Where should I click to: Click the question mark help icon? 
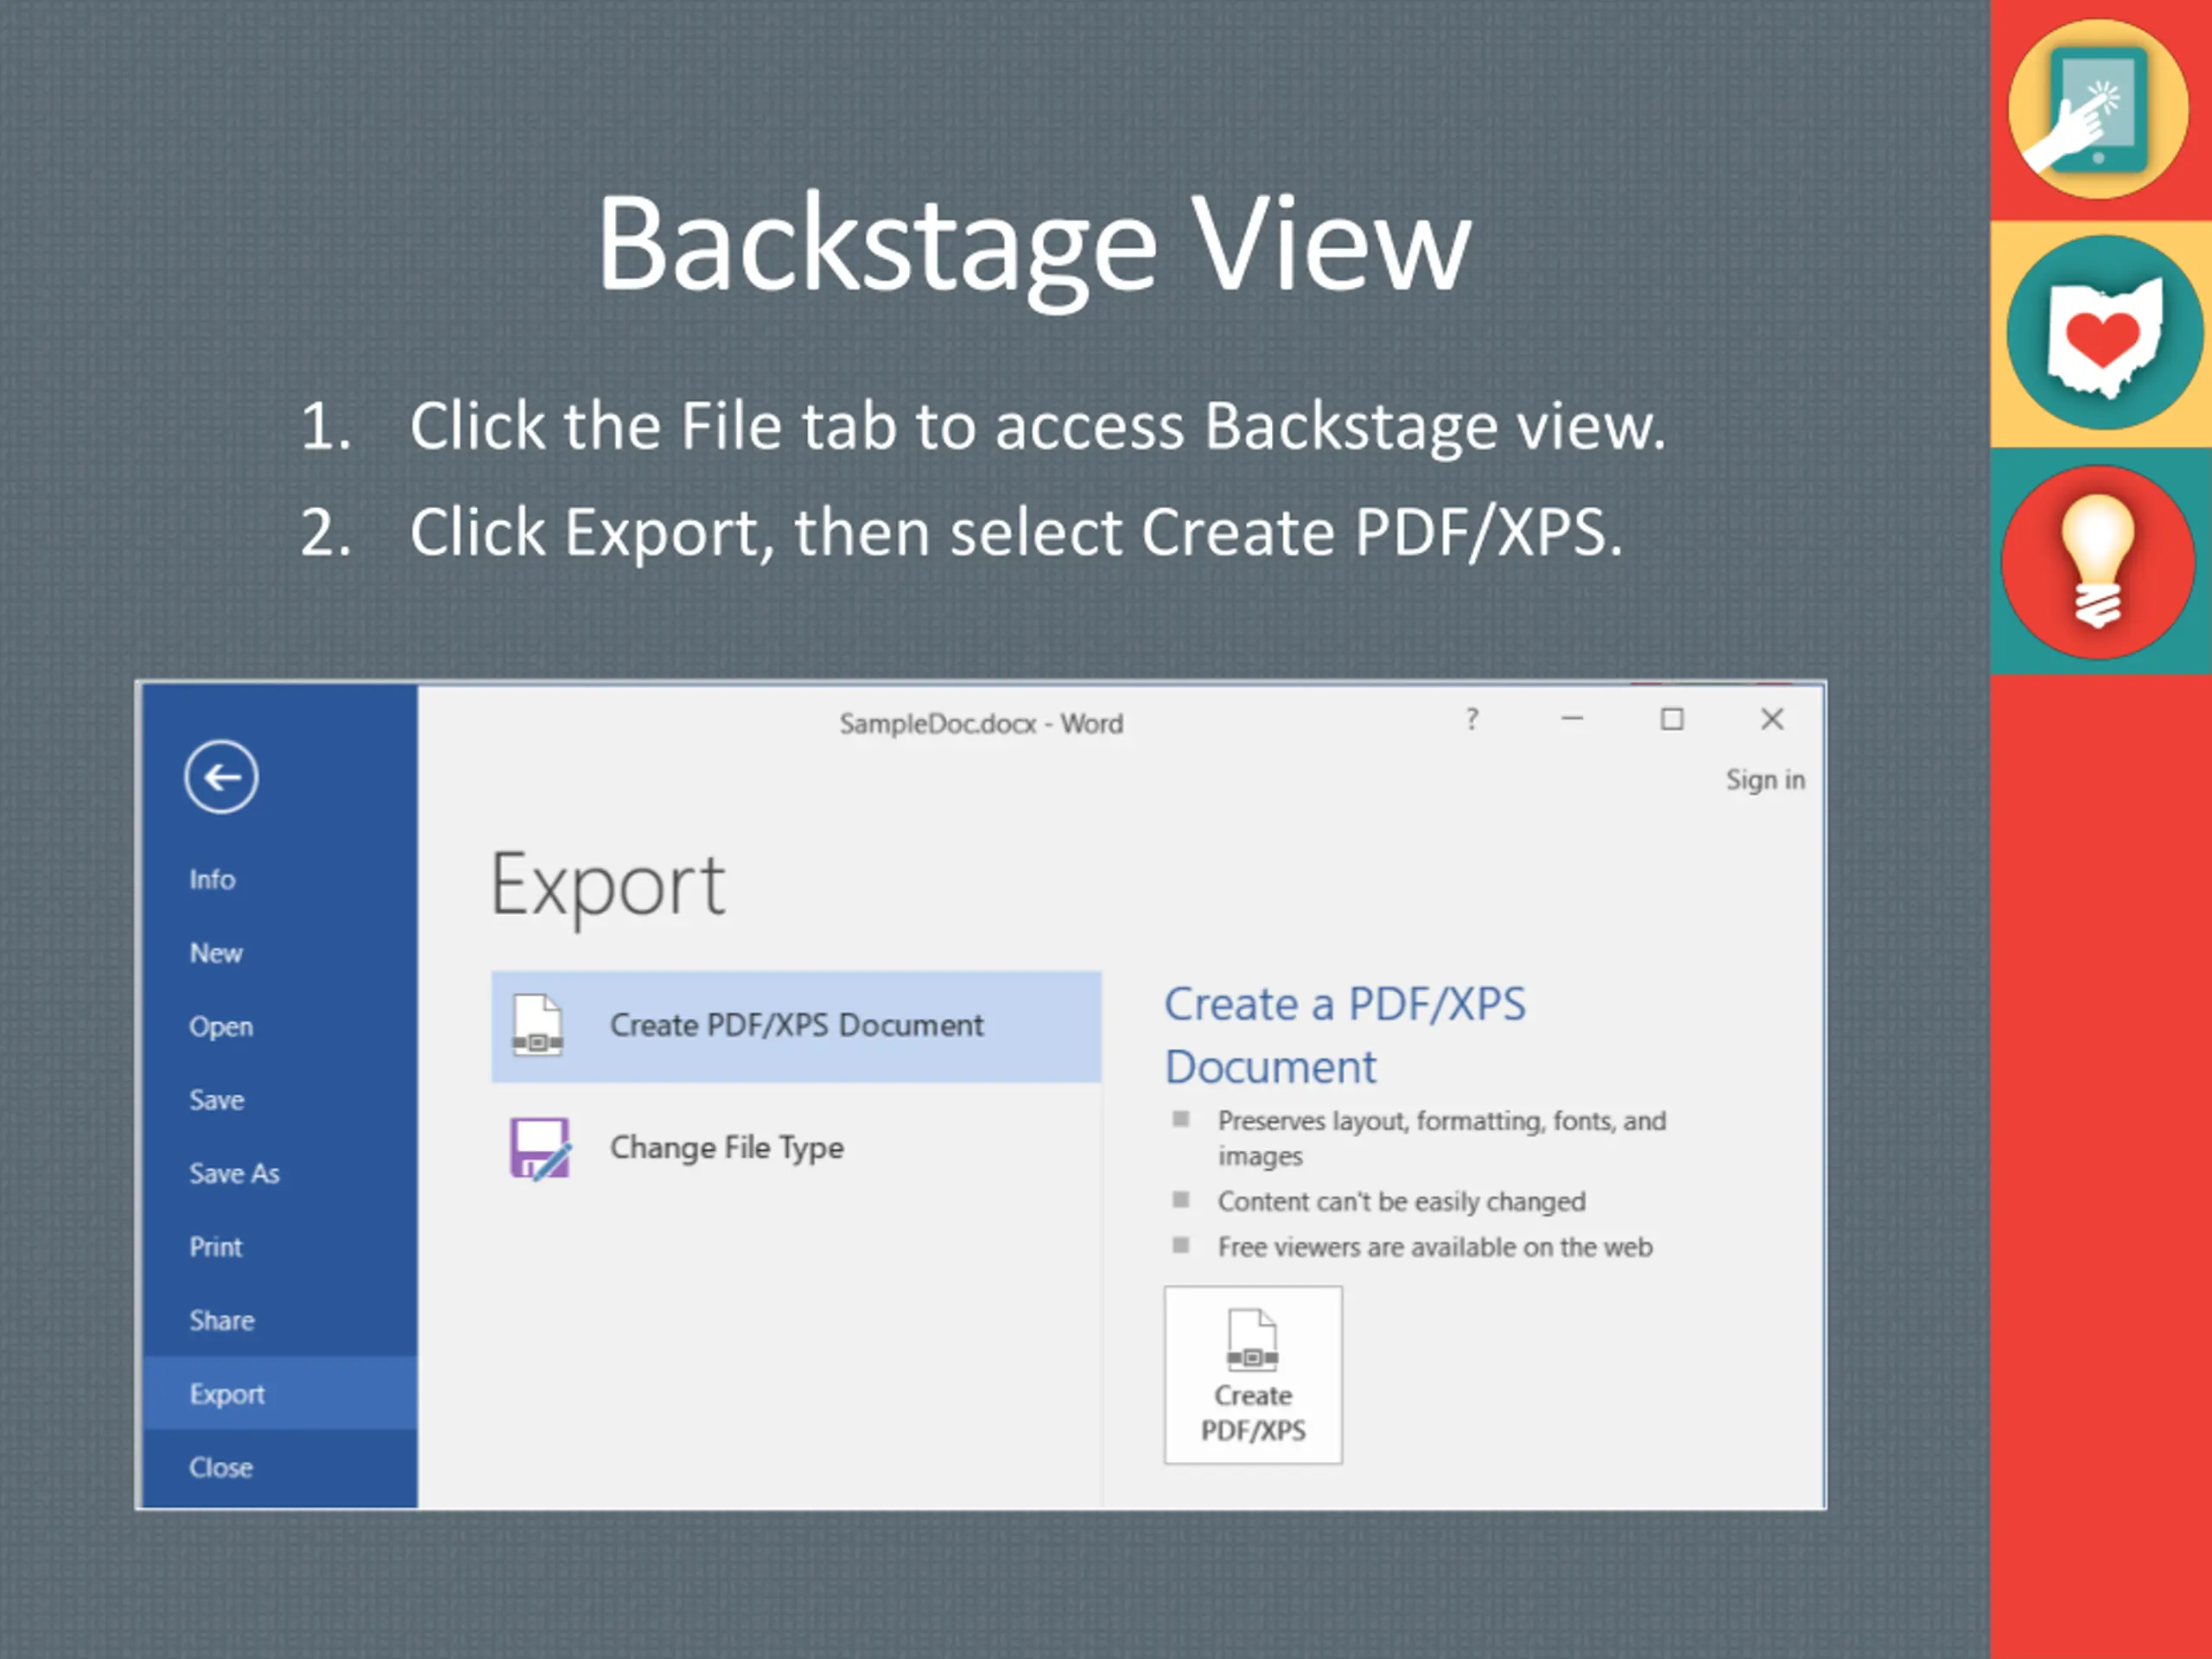pyautogui.click(x=1471, y=719)
